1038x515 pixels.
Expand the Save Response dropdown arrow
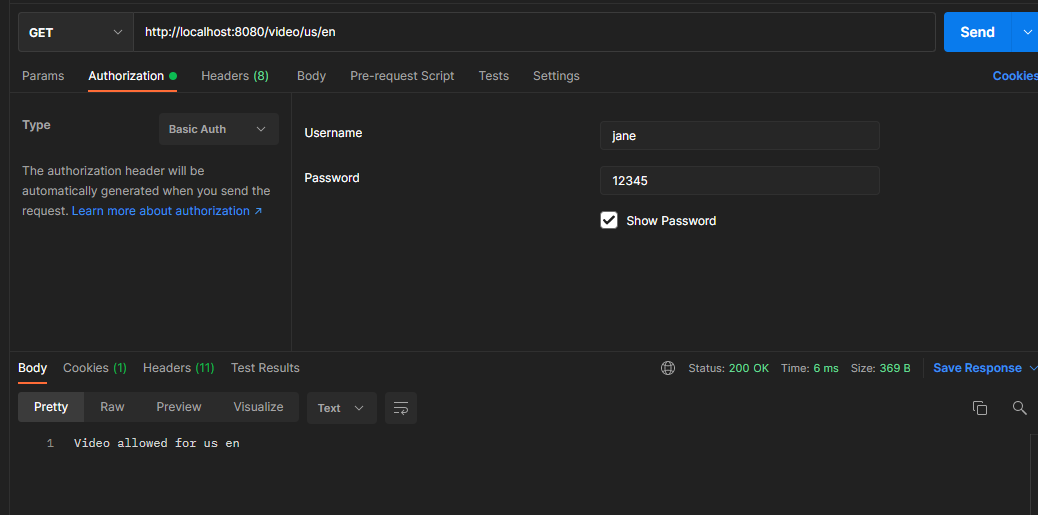click(x=1033, y=368)
